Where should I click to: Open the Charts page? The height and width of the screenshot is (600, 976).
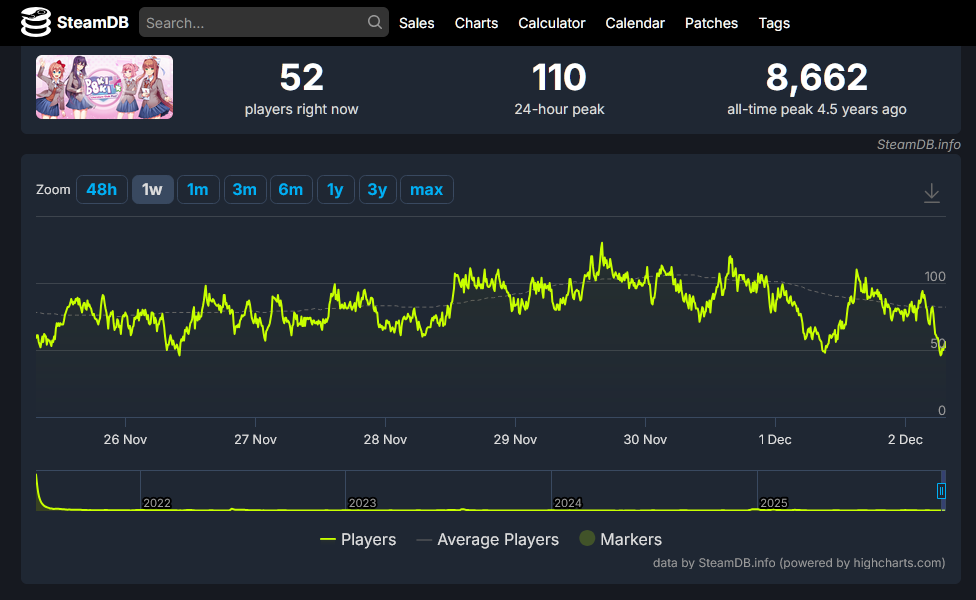coord(476,23)
